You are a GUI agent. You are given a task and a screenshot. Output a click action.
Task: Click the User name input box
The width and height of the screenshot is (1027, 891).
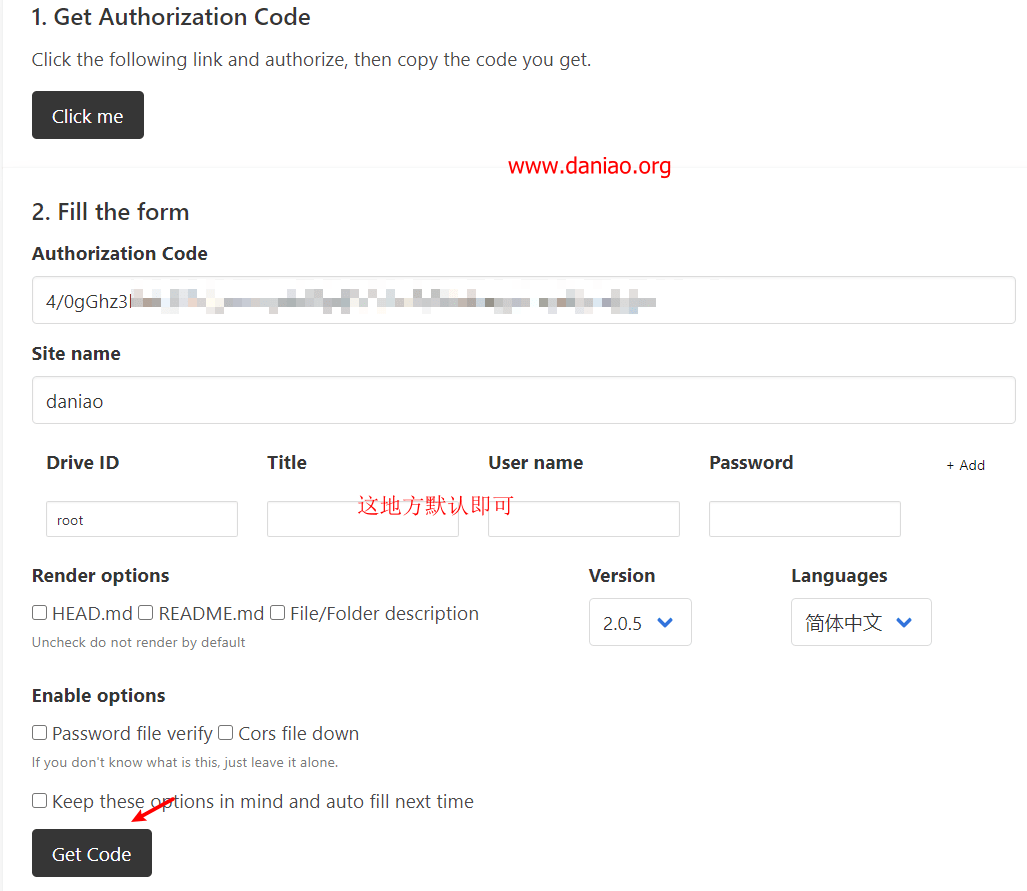pos(584,520)
